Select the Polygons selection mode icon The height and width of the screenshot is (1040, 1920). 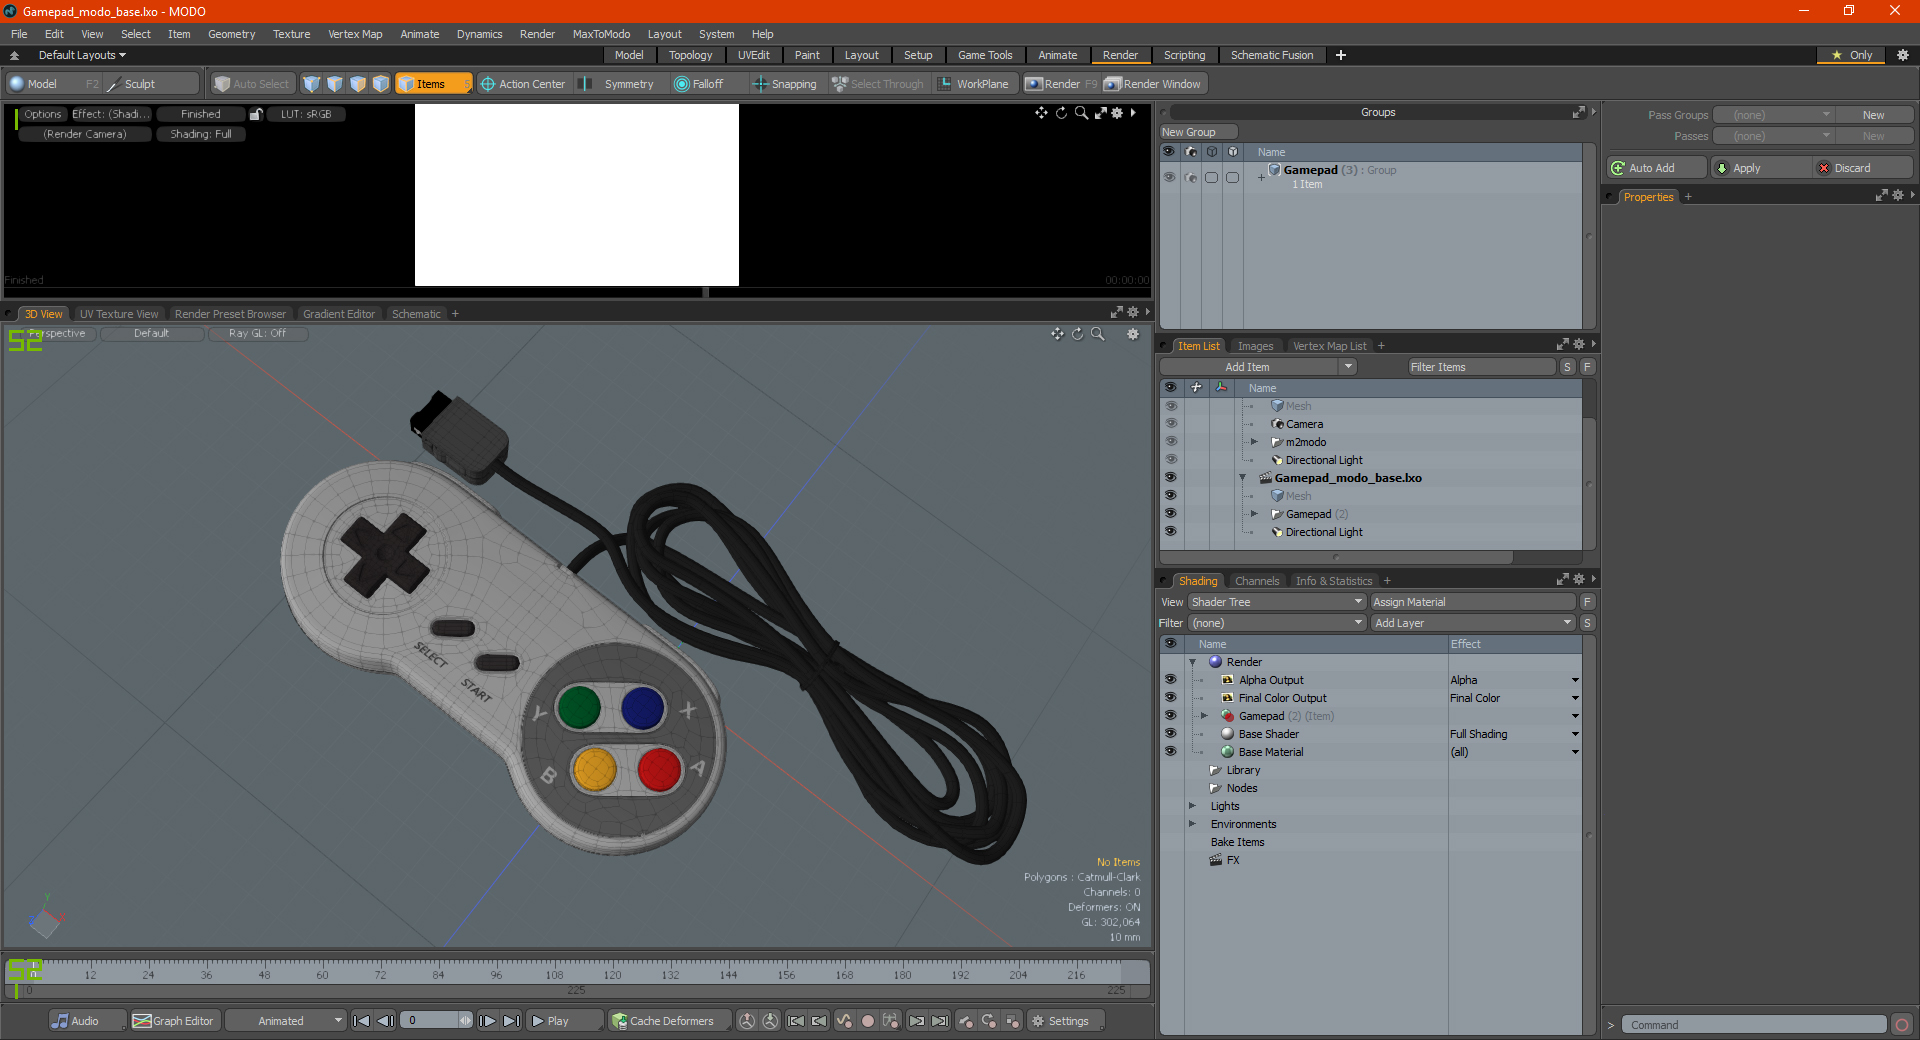point(358,84)
